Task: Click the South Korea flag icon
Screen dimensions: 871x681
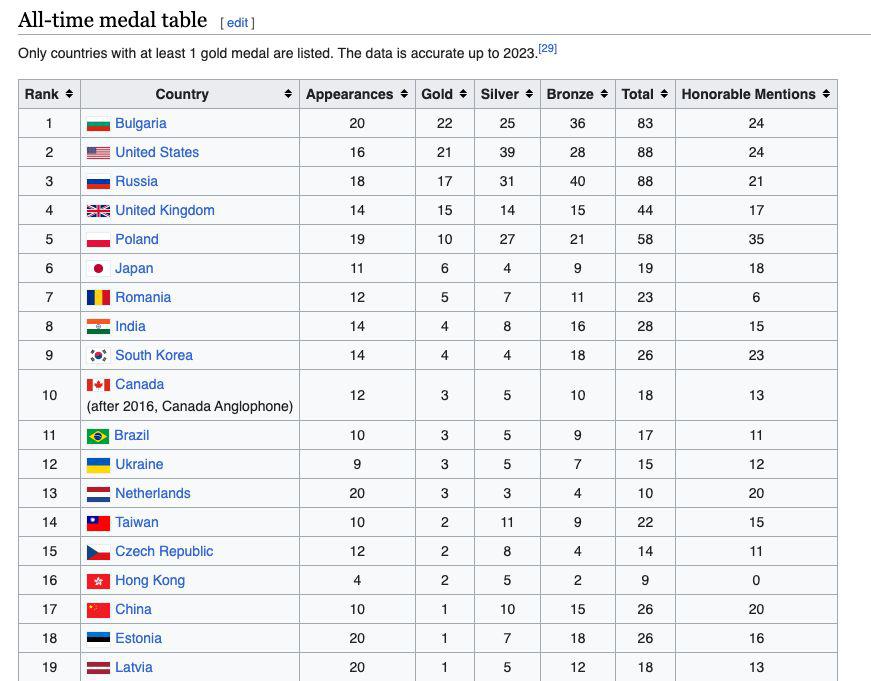Action: point(98,356)
